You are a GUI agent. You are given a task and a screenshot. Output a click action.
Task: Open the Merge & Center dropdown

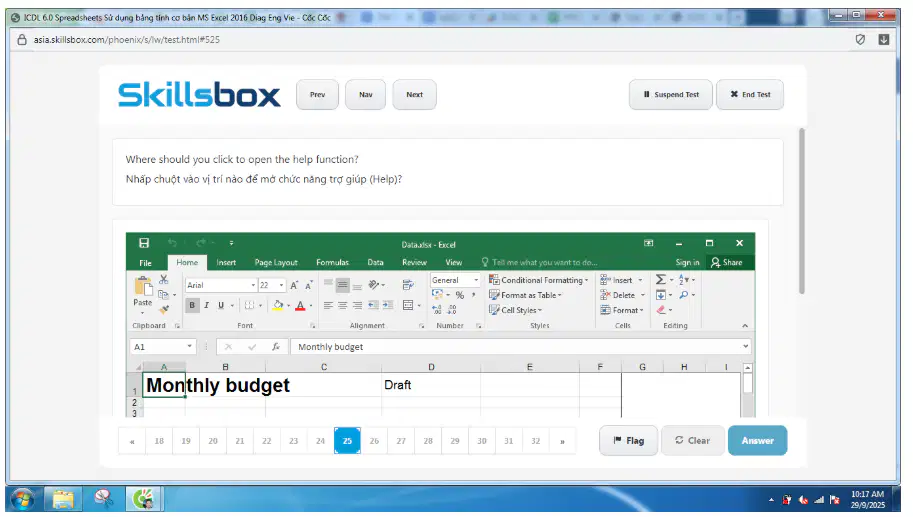419,305
